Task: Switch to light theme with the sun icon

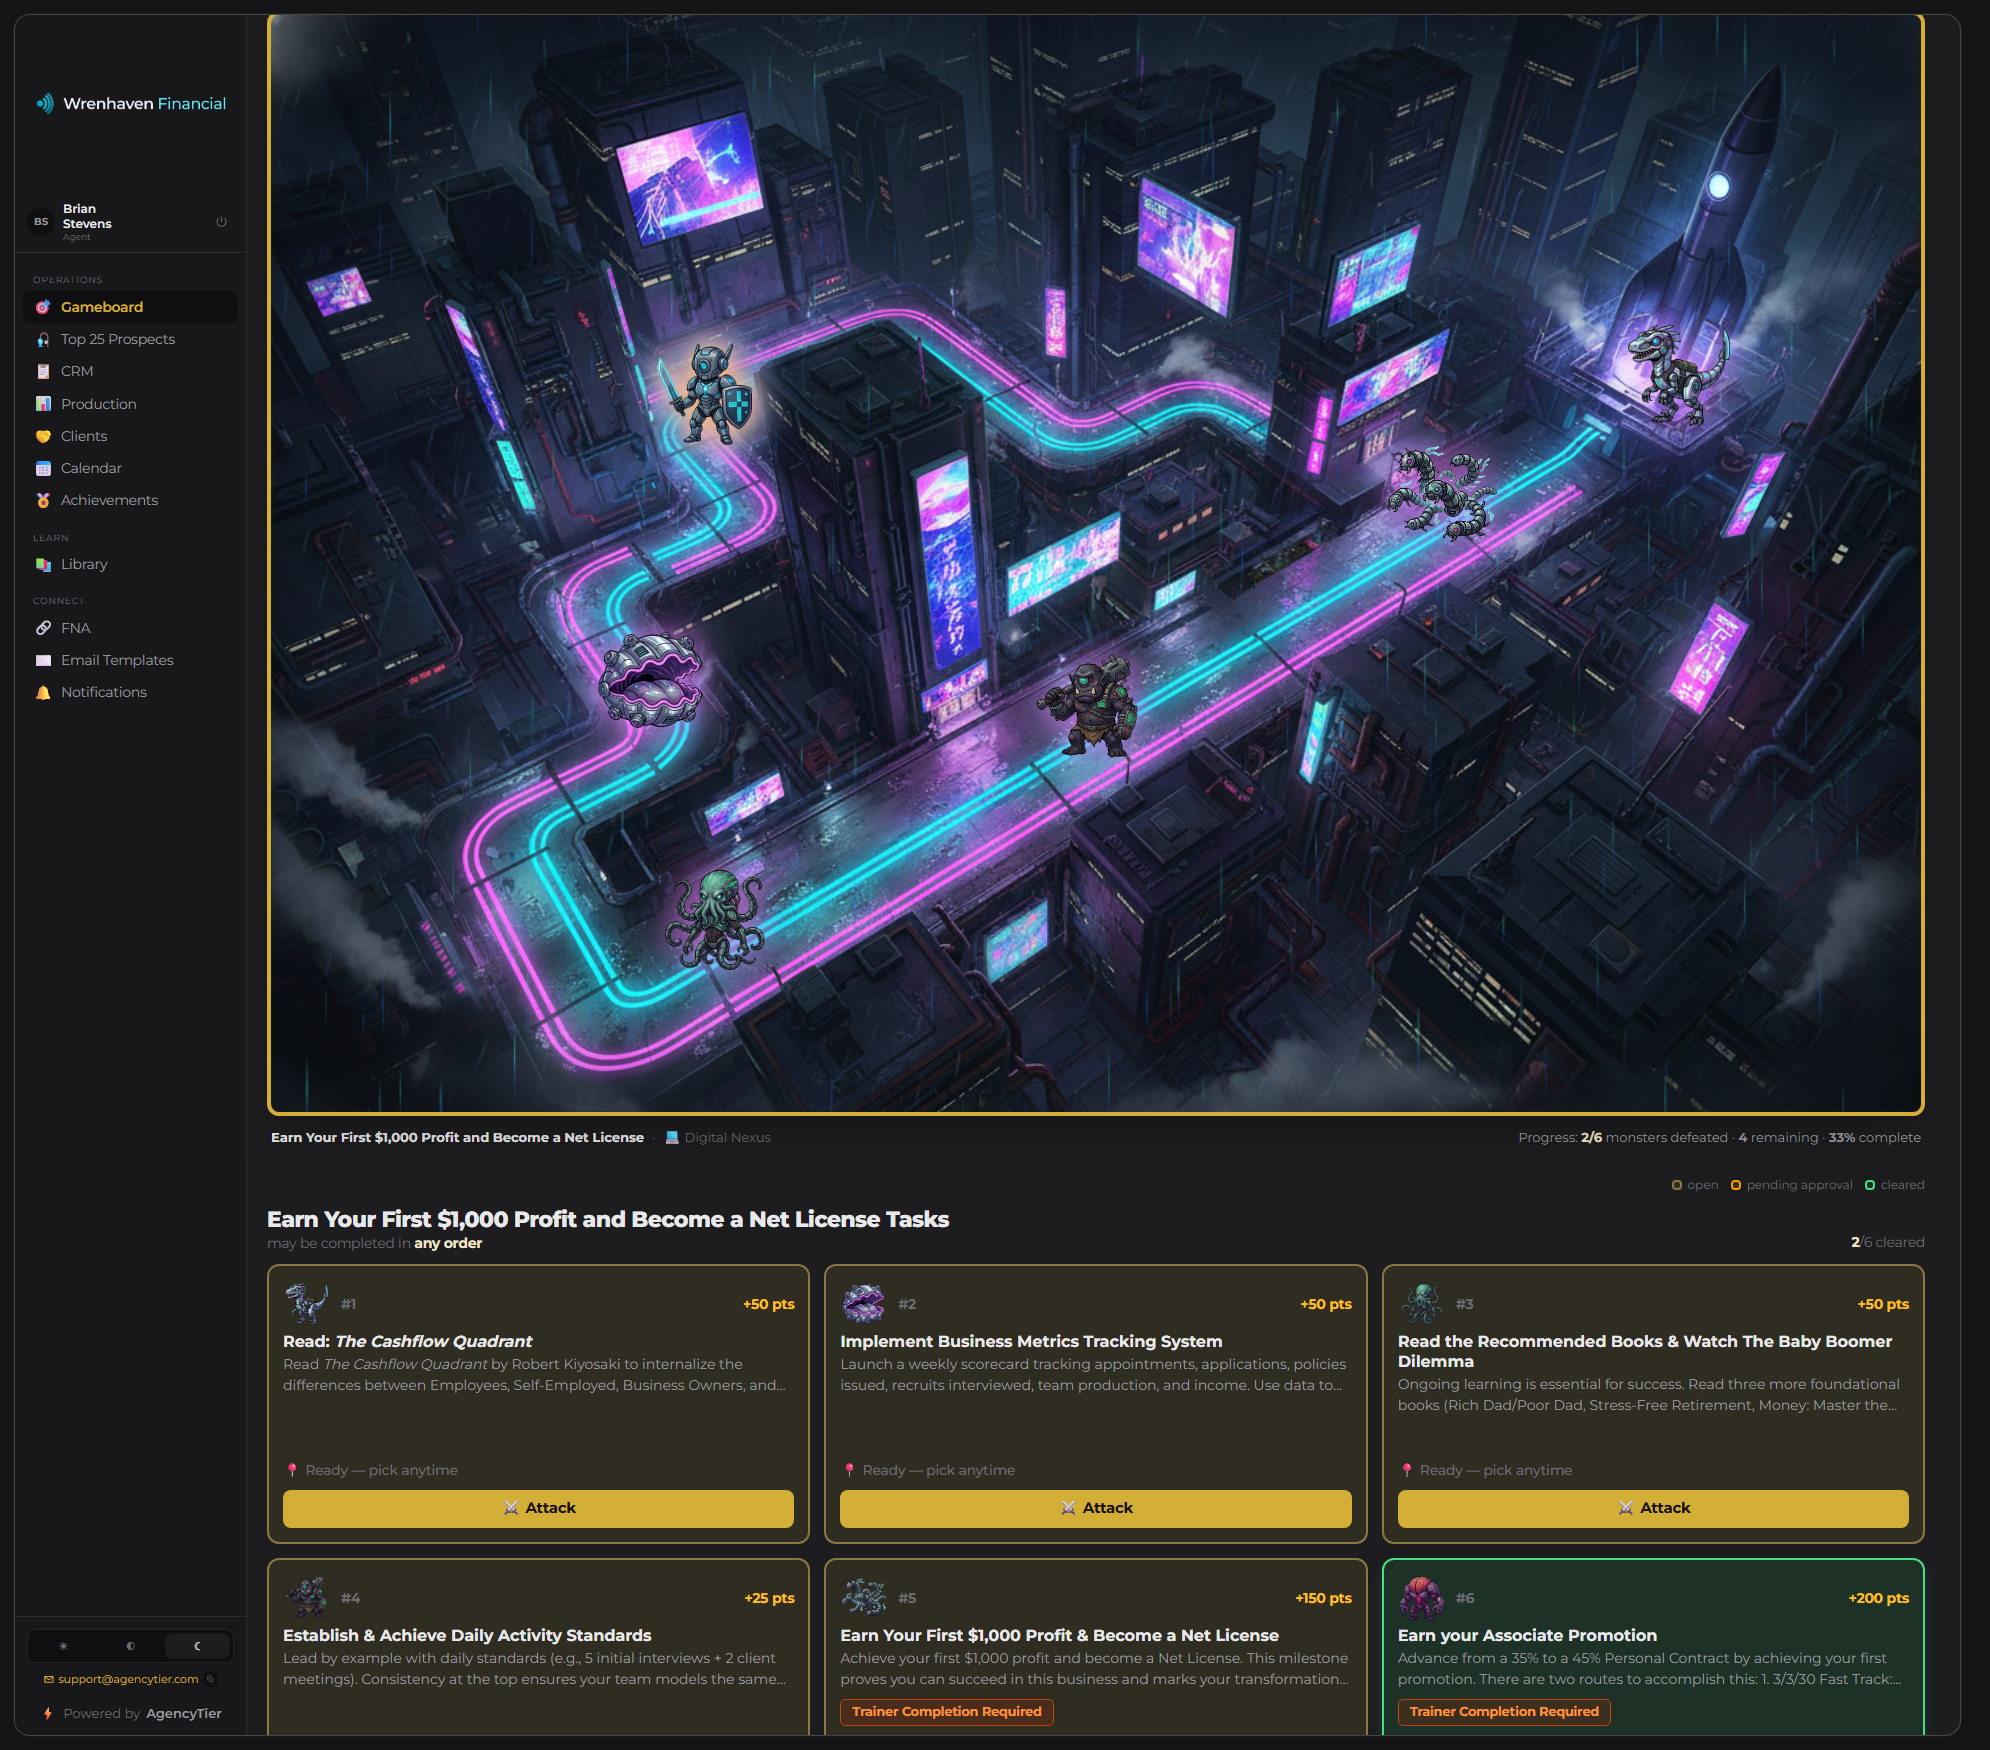Action: coord(63,1645)
